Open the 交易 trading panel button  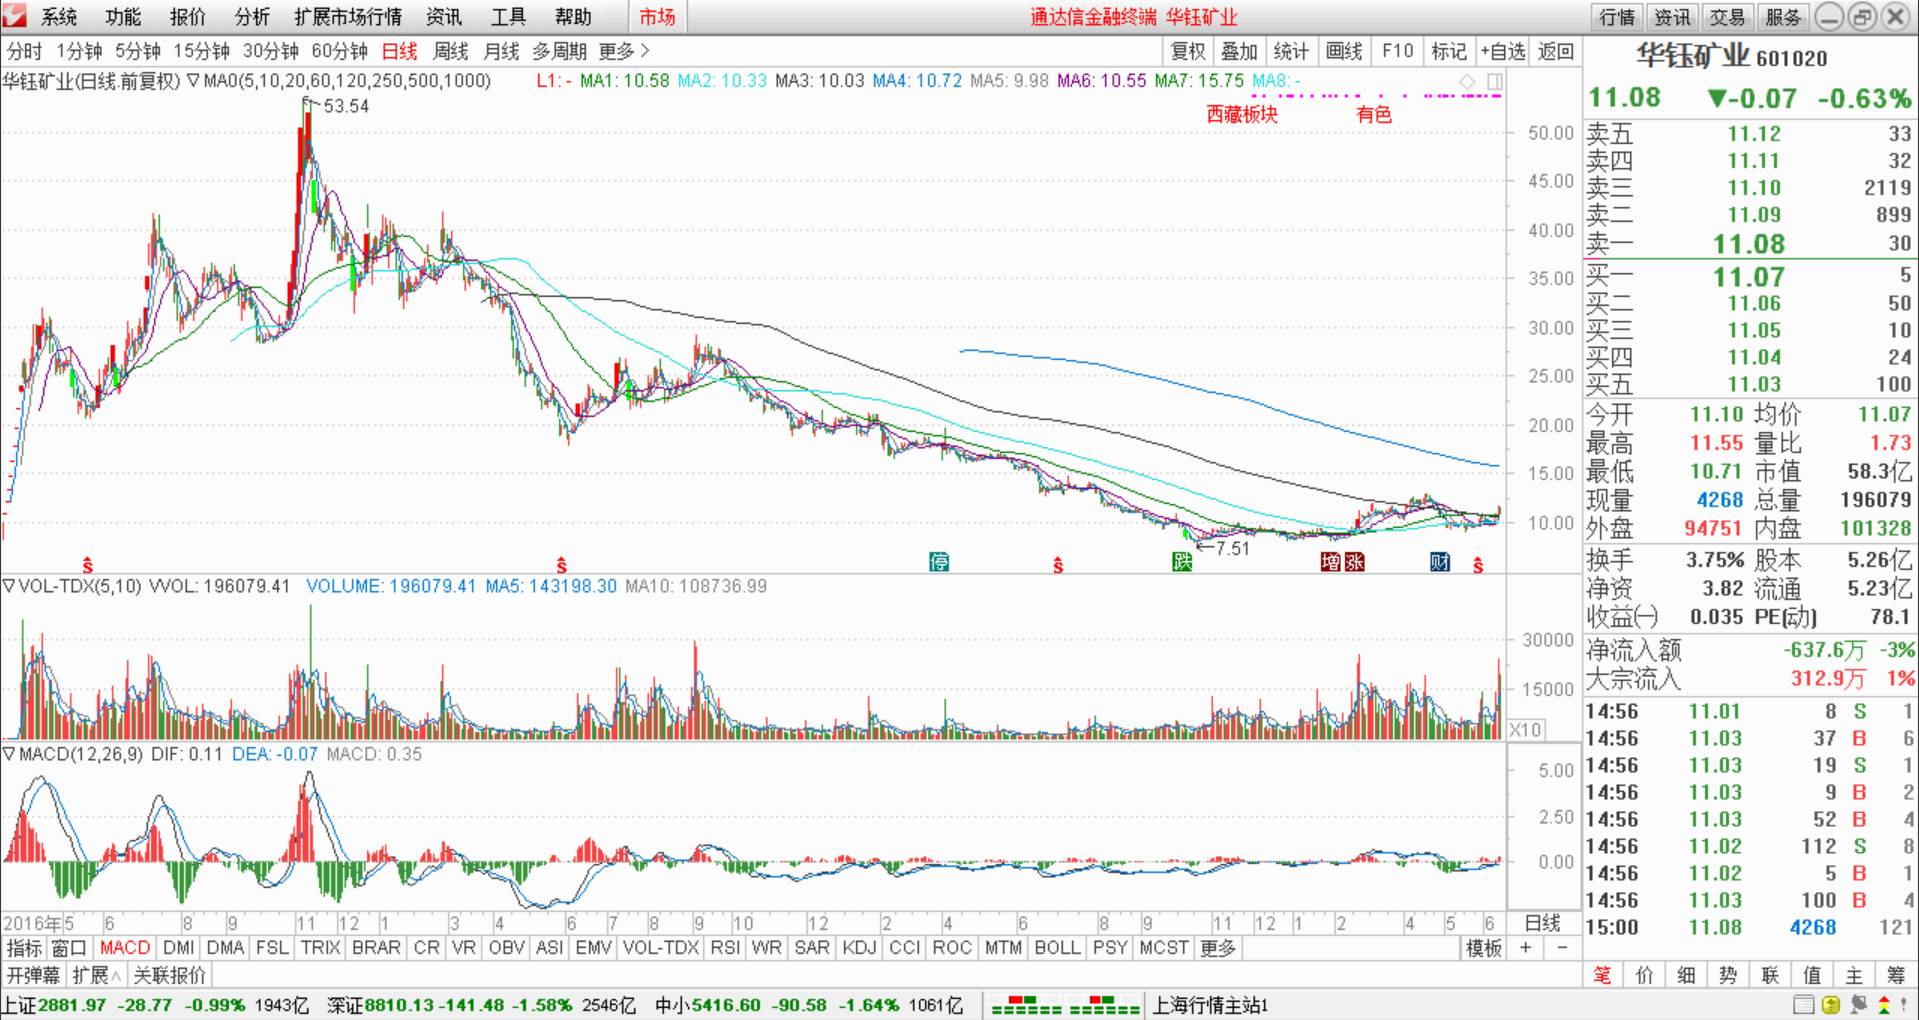point(1727,17)
